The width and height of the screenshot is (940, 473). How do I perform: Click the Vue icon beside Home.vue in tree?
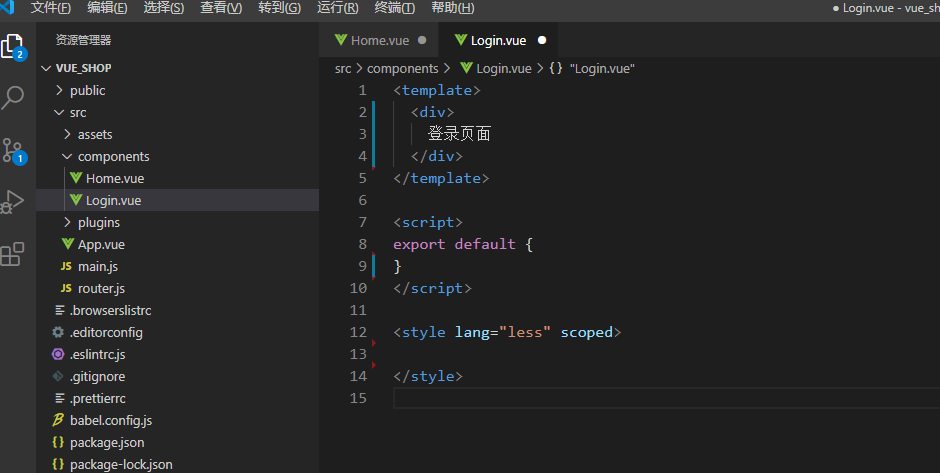[76, 178]
